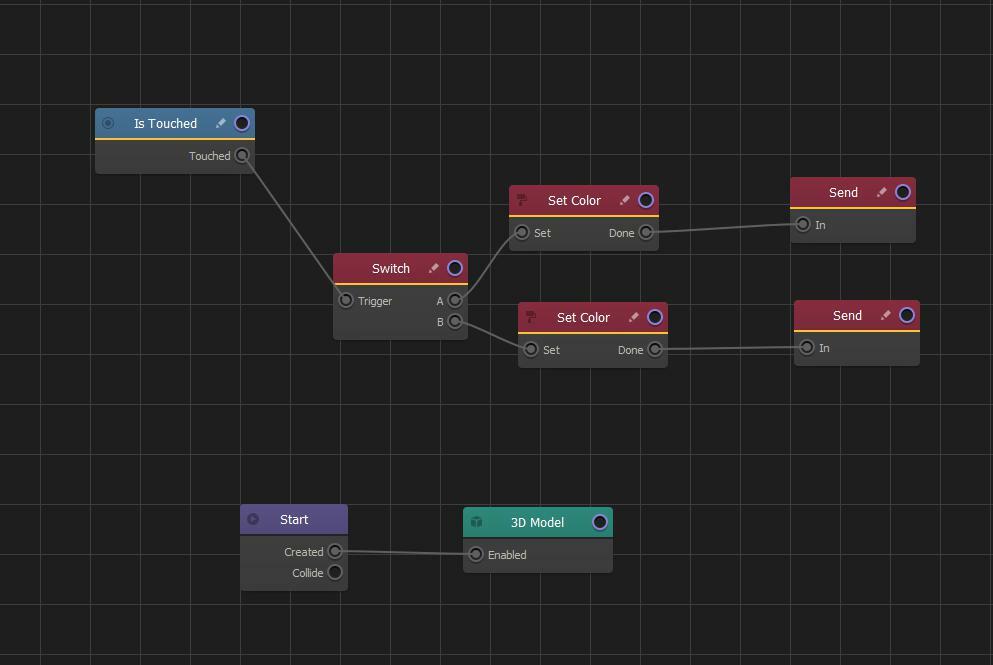
Task: Click the Done output on the upper Set Color
Action: (646, 231)
